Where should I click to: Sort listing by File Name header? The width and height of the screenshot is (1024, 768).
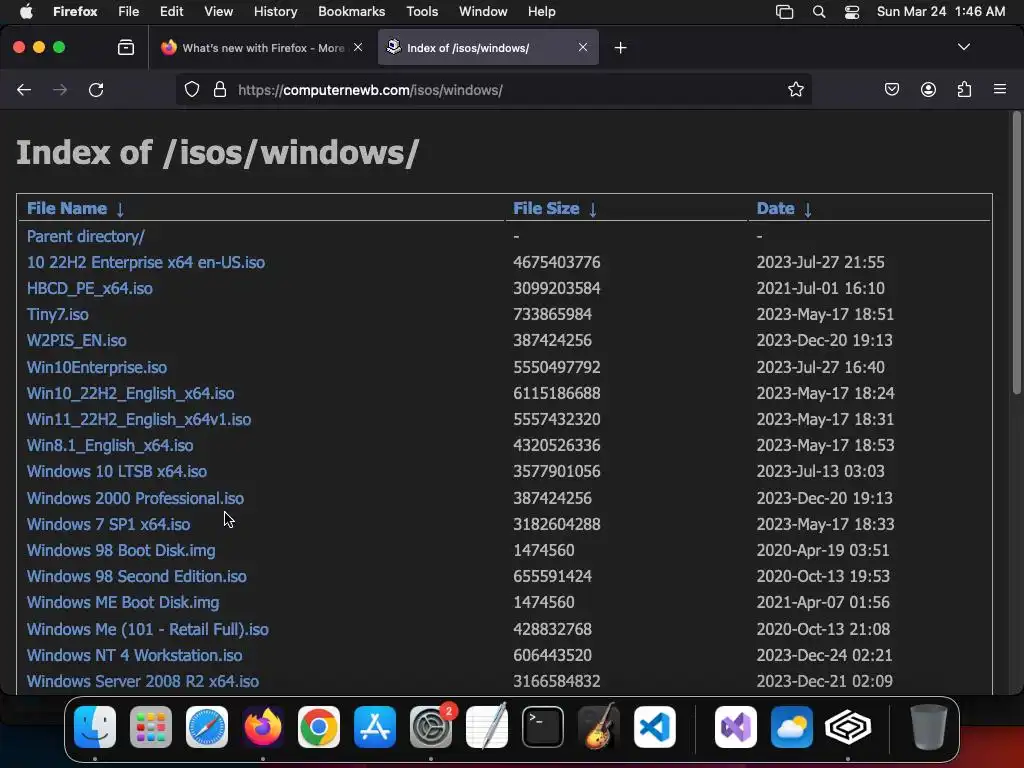click(67, 208)
